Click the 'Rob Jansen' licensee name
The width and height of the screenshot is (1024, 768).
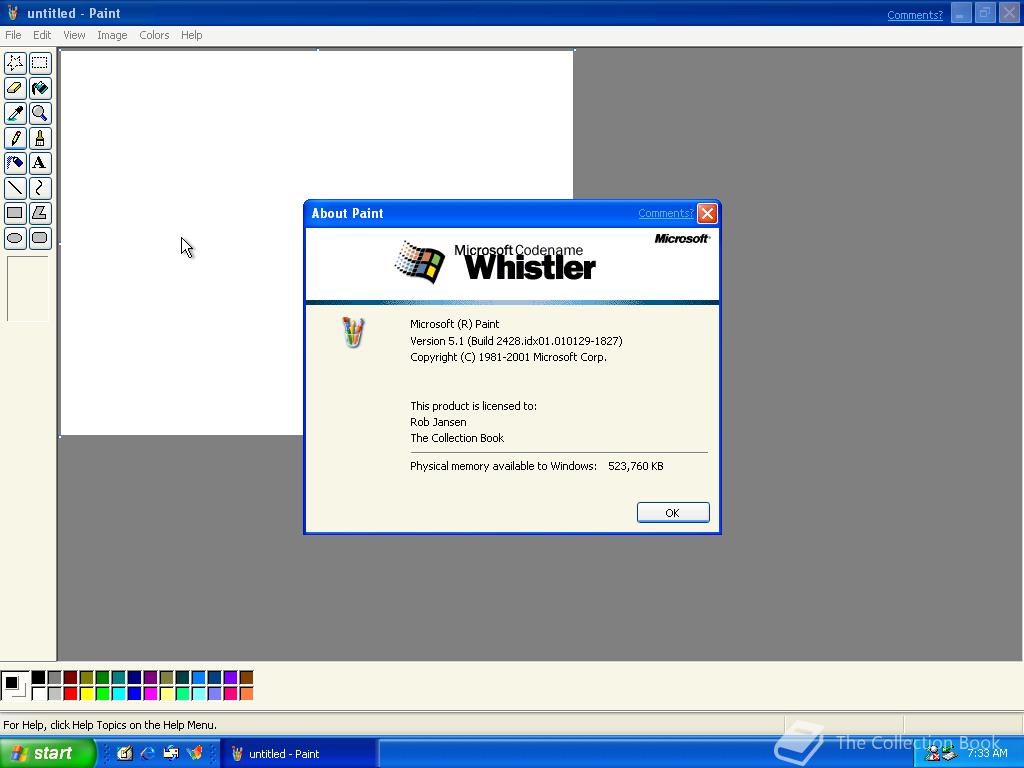click(x=438, y=422)
